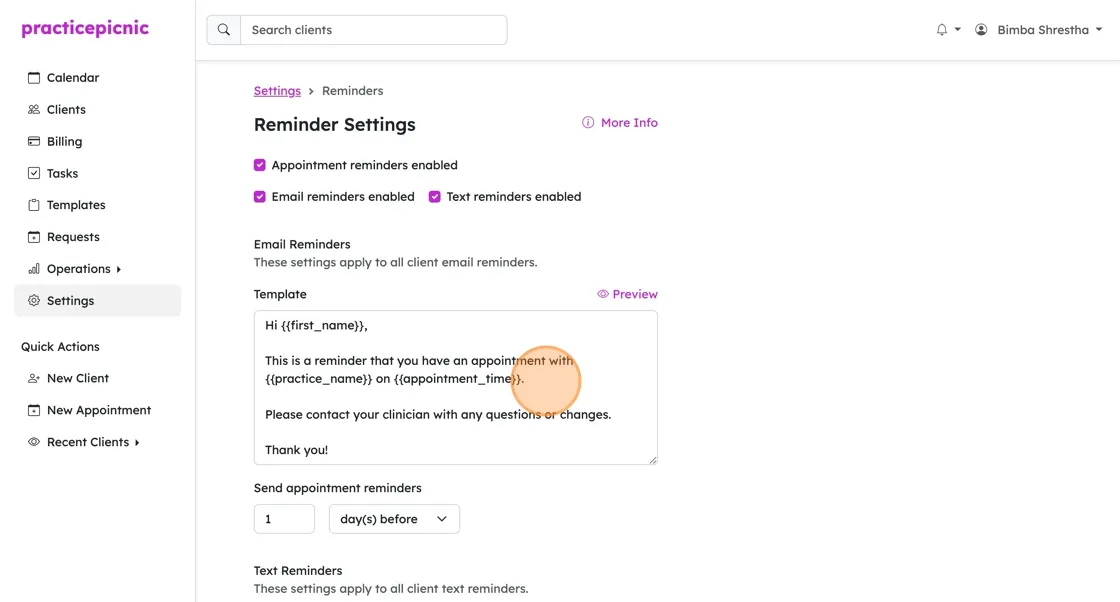Click the search magnifier icon

[224, 30]
